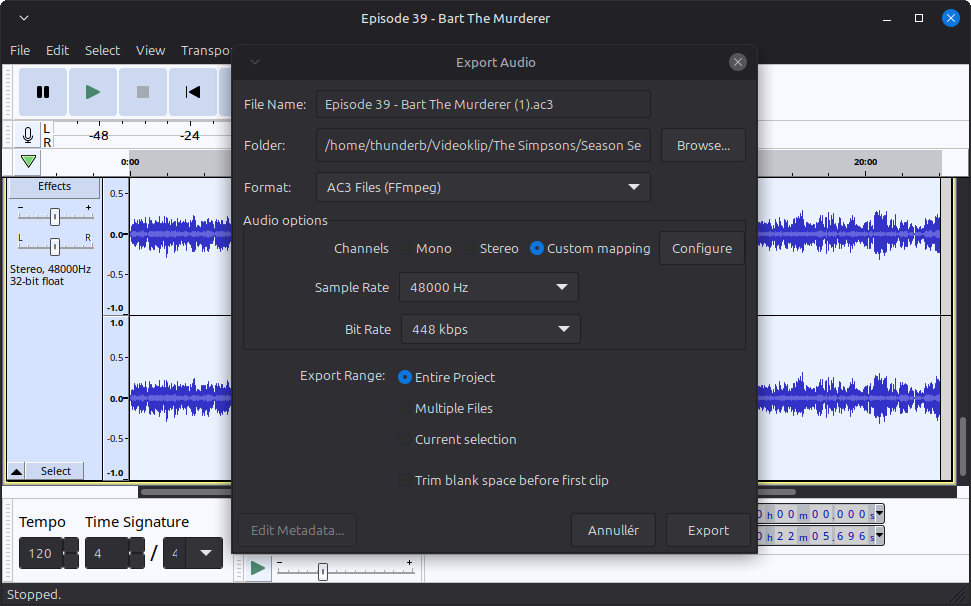Viewport: 971px width, 606px height.
Task: Click into the File Name text field
Action: coord(483,104)
